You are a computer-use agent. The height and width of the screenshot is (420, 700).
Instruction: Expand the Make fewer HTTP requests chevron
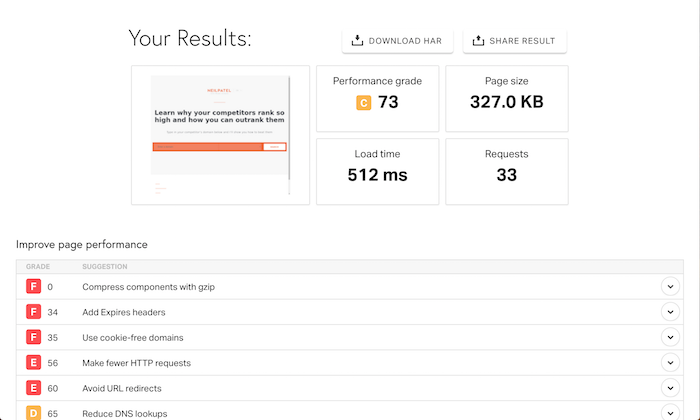670,363
